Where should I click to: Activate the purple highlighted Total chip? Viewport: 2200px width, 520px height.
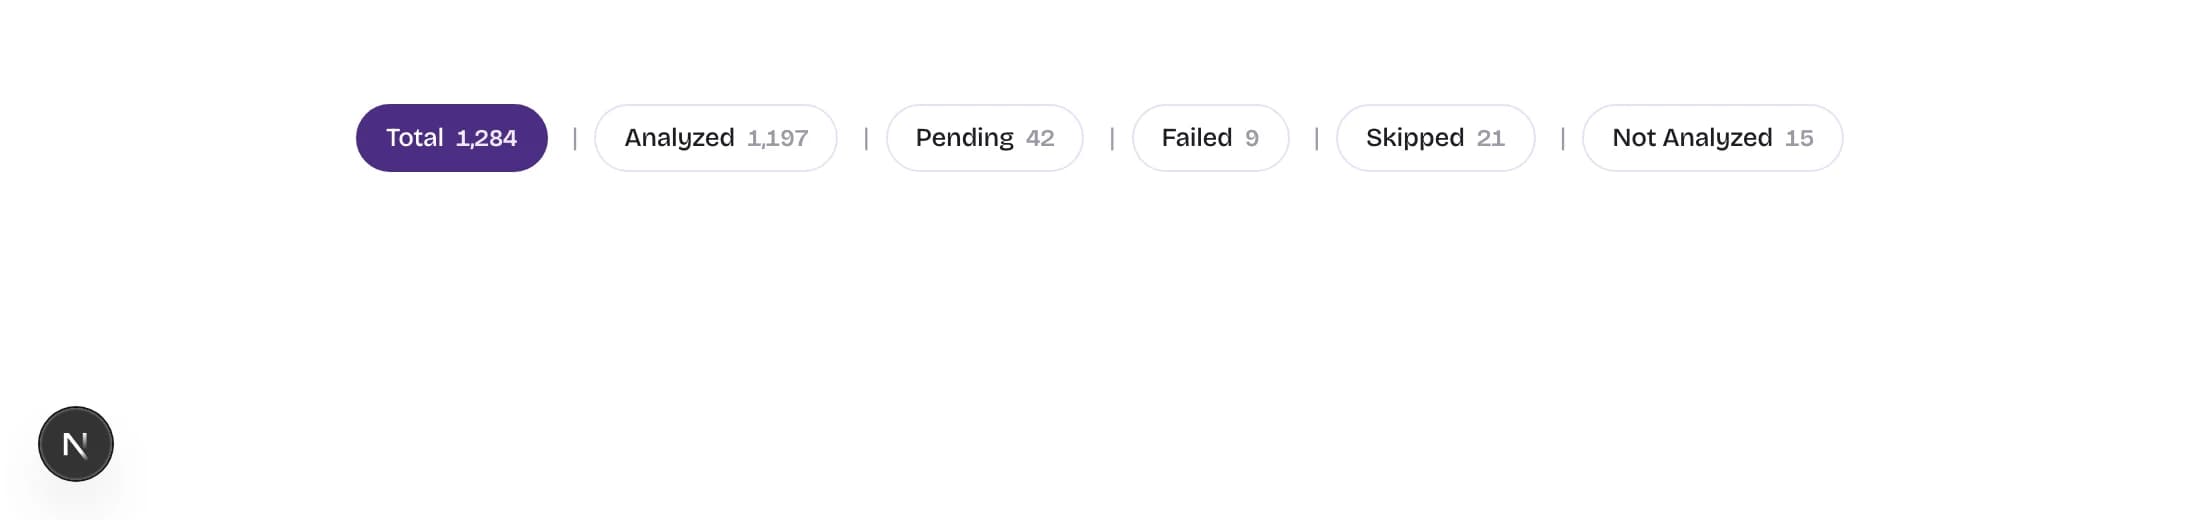(452, 138)
